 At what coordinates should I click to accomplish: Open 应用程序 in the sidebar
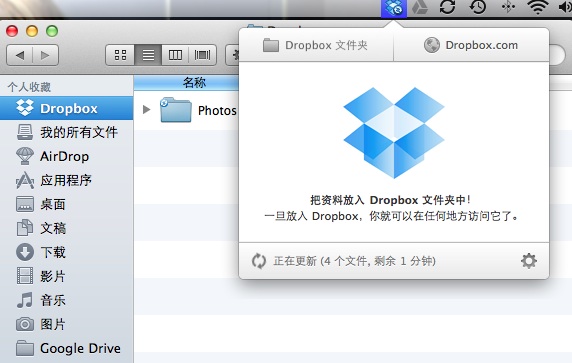(66, 180)
